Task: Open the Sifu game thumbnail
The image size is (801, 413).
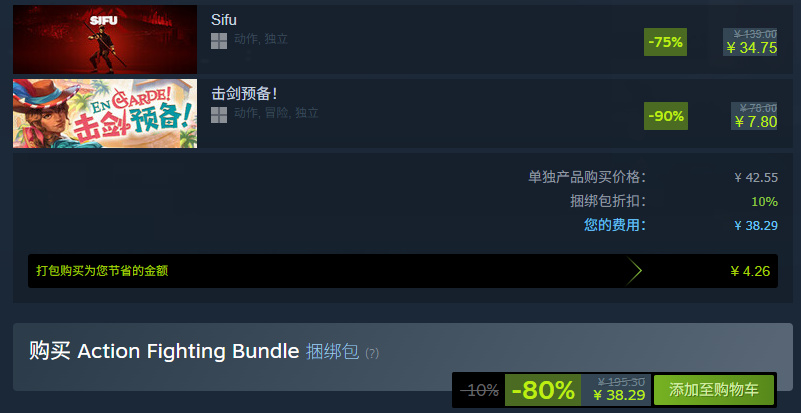Action: click(105, 39)
